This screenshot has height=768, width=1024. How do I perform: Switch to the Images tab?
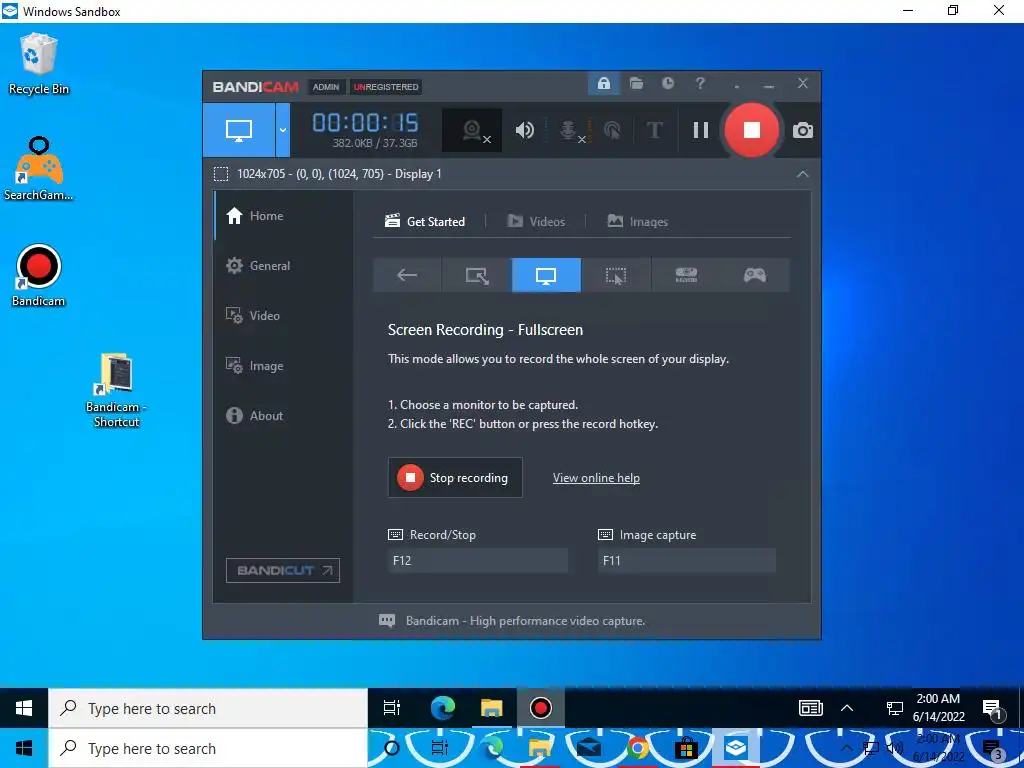pyautogui.click(x=637, y=221)
